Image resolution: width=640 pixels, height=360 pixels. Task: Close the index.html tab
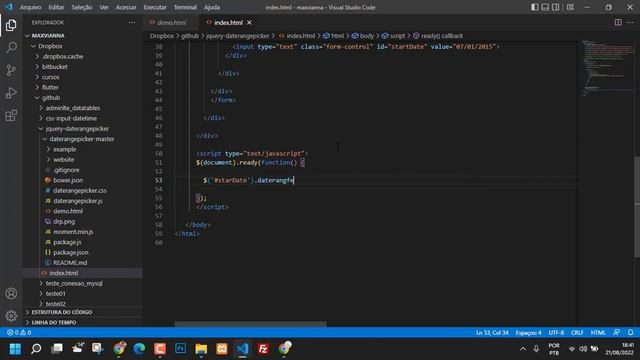click(249, 22)
